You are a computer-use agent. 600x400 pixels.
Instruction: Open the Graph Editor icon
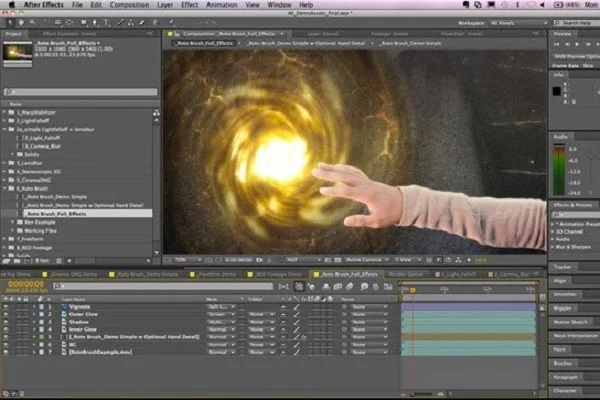coord(388,286)
